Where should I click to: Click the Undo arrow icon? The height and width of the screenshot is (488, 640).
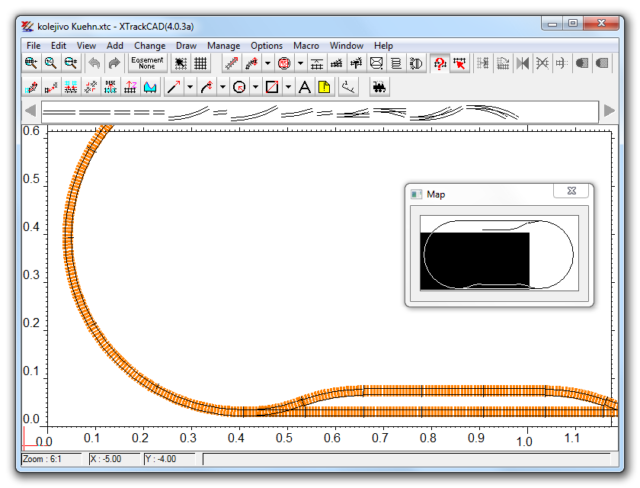(94, 63)
